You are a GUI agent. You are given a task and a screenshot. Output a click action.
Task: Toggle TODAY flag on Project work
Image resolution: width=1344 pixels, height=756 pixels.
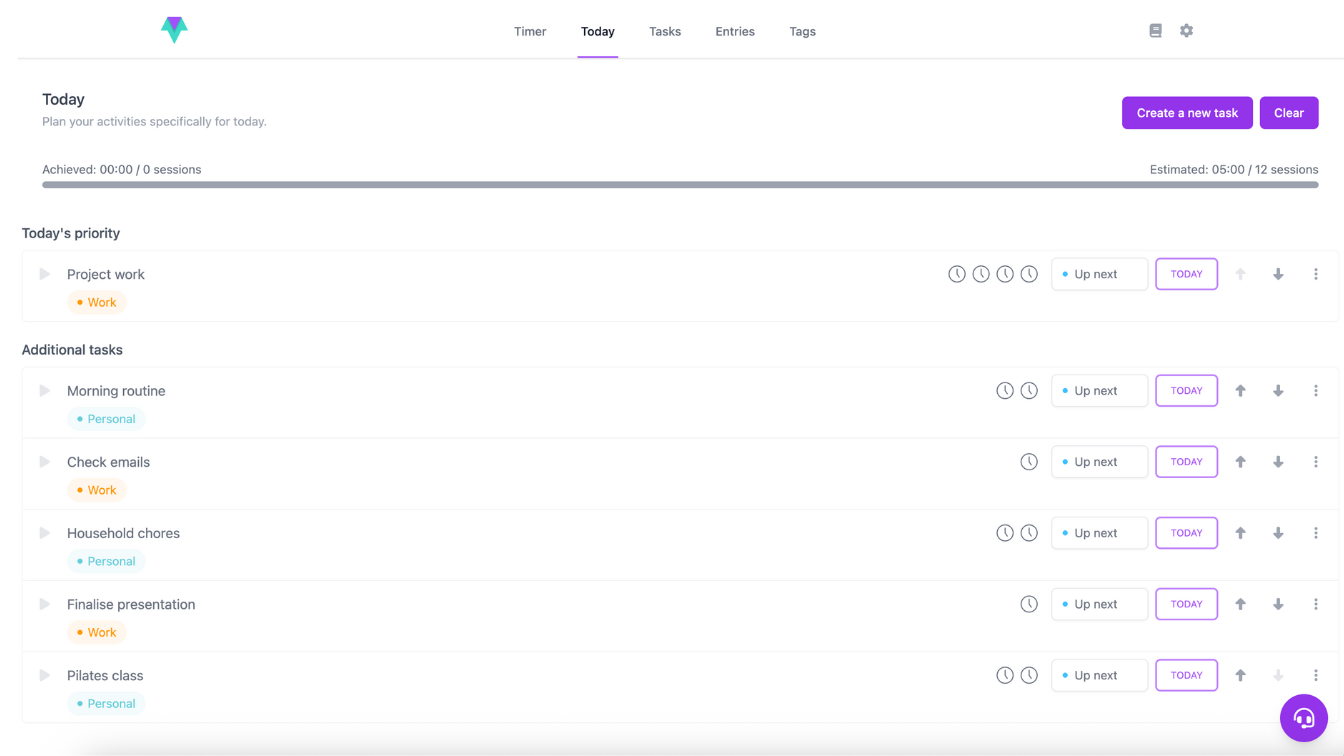pos(1186,274)
